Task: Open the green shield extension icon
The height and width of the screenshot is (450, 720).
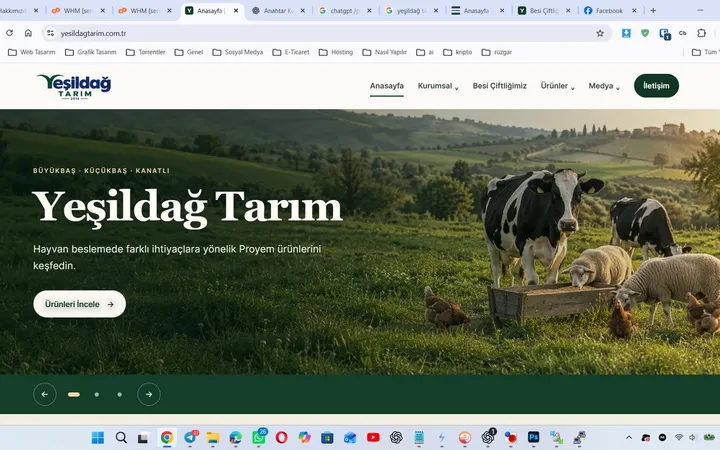Action: tap(645, 33)
